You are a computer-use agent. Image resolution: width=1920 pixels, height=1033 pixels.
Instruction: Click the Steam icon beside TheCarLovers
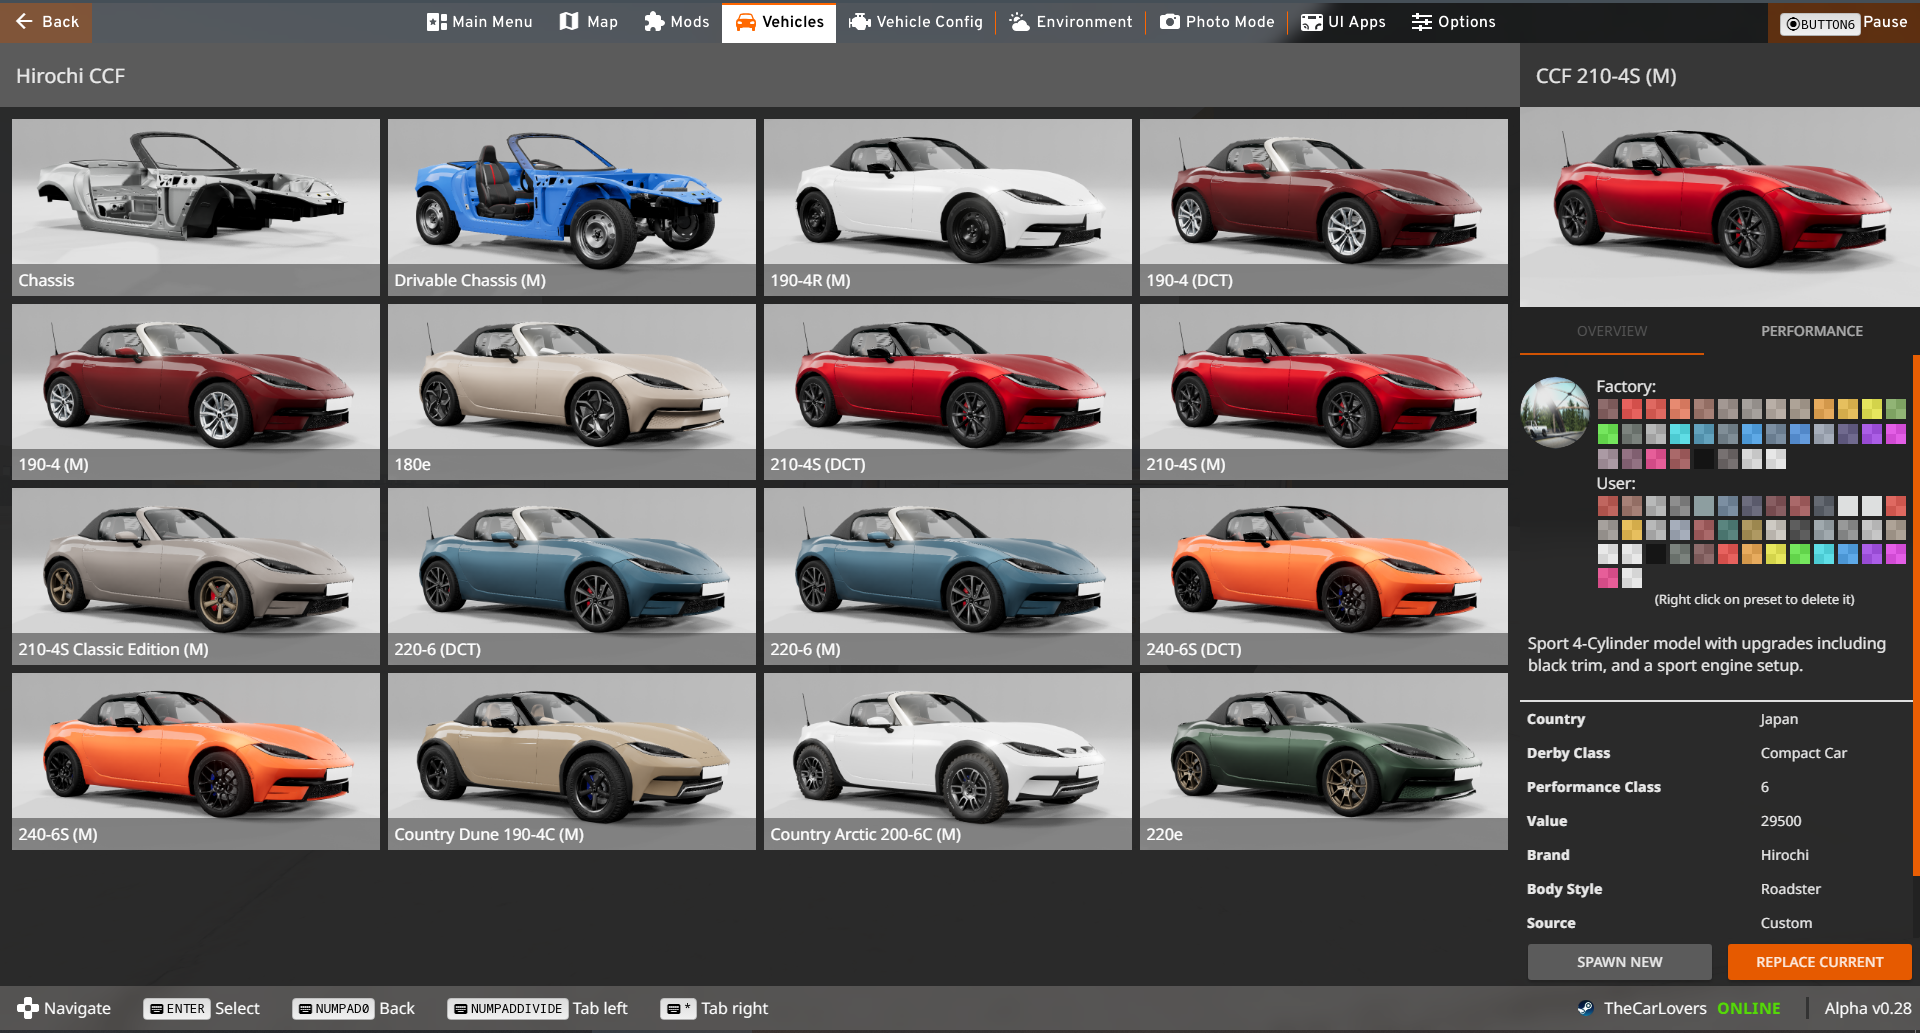coord(1585,1008)
